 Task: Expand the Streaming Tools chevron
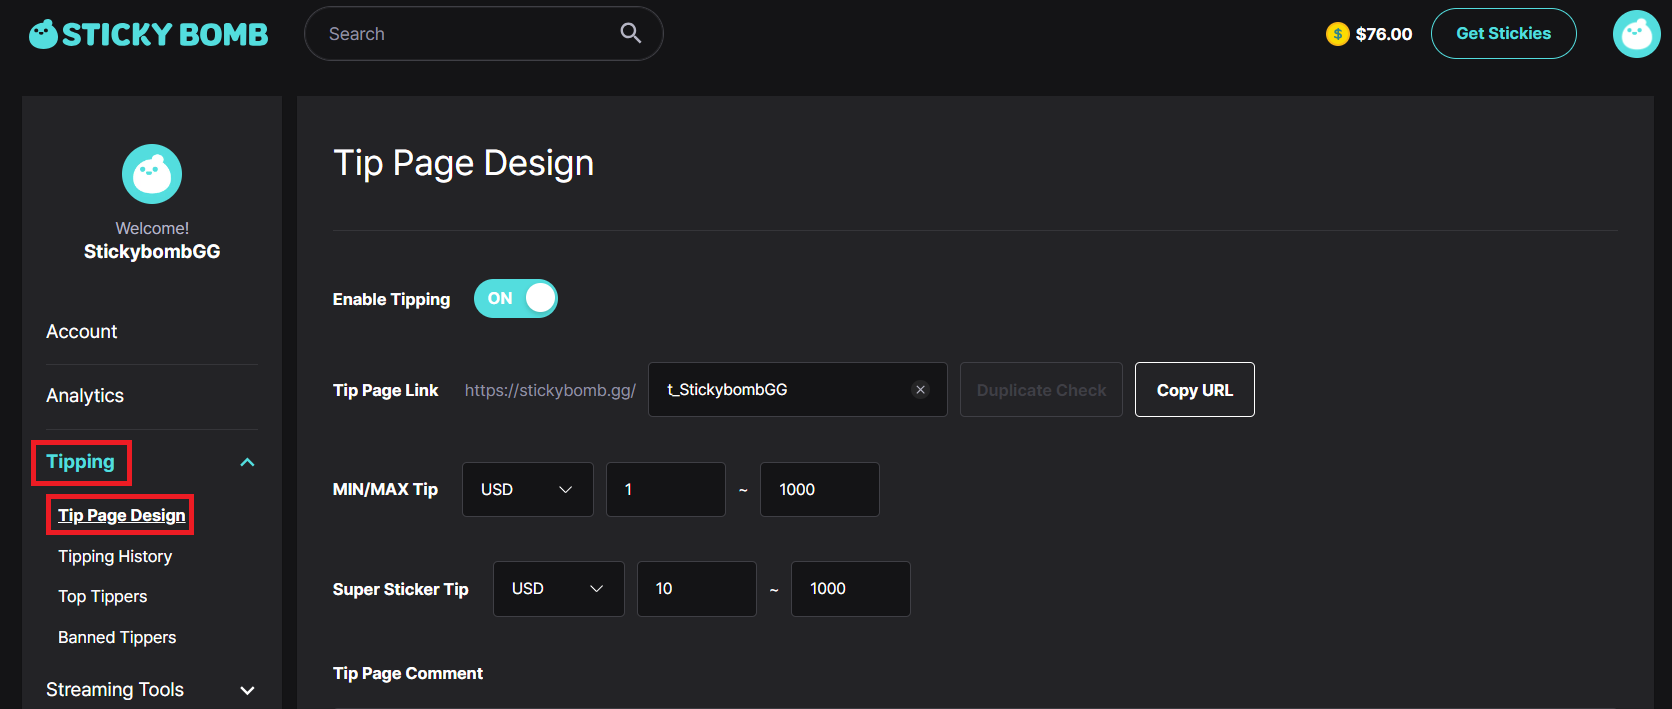click(247, 690)
